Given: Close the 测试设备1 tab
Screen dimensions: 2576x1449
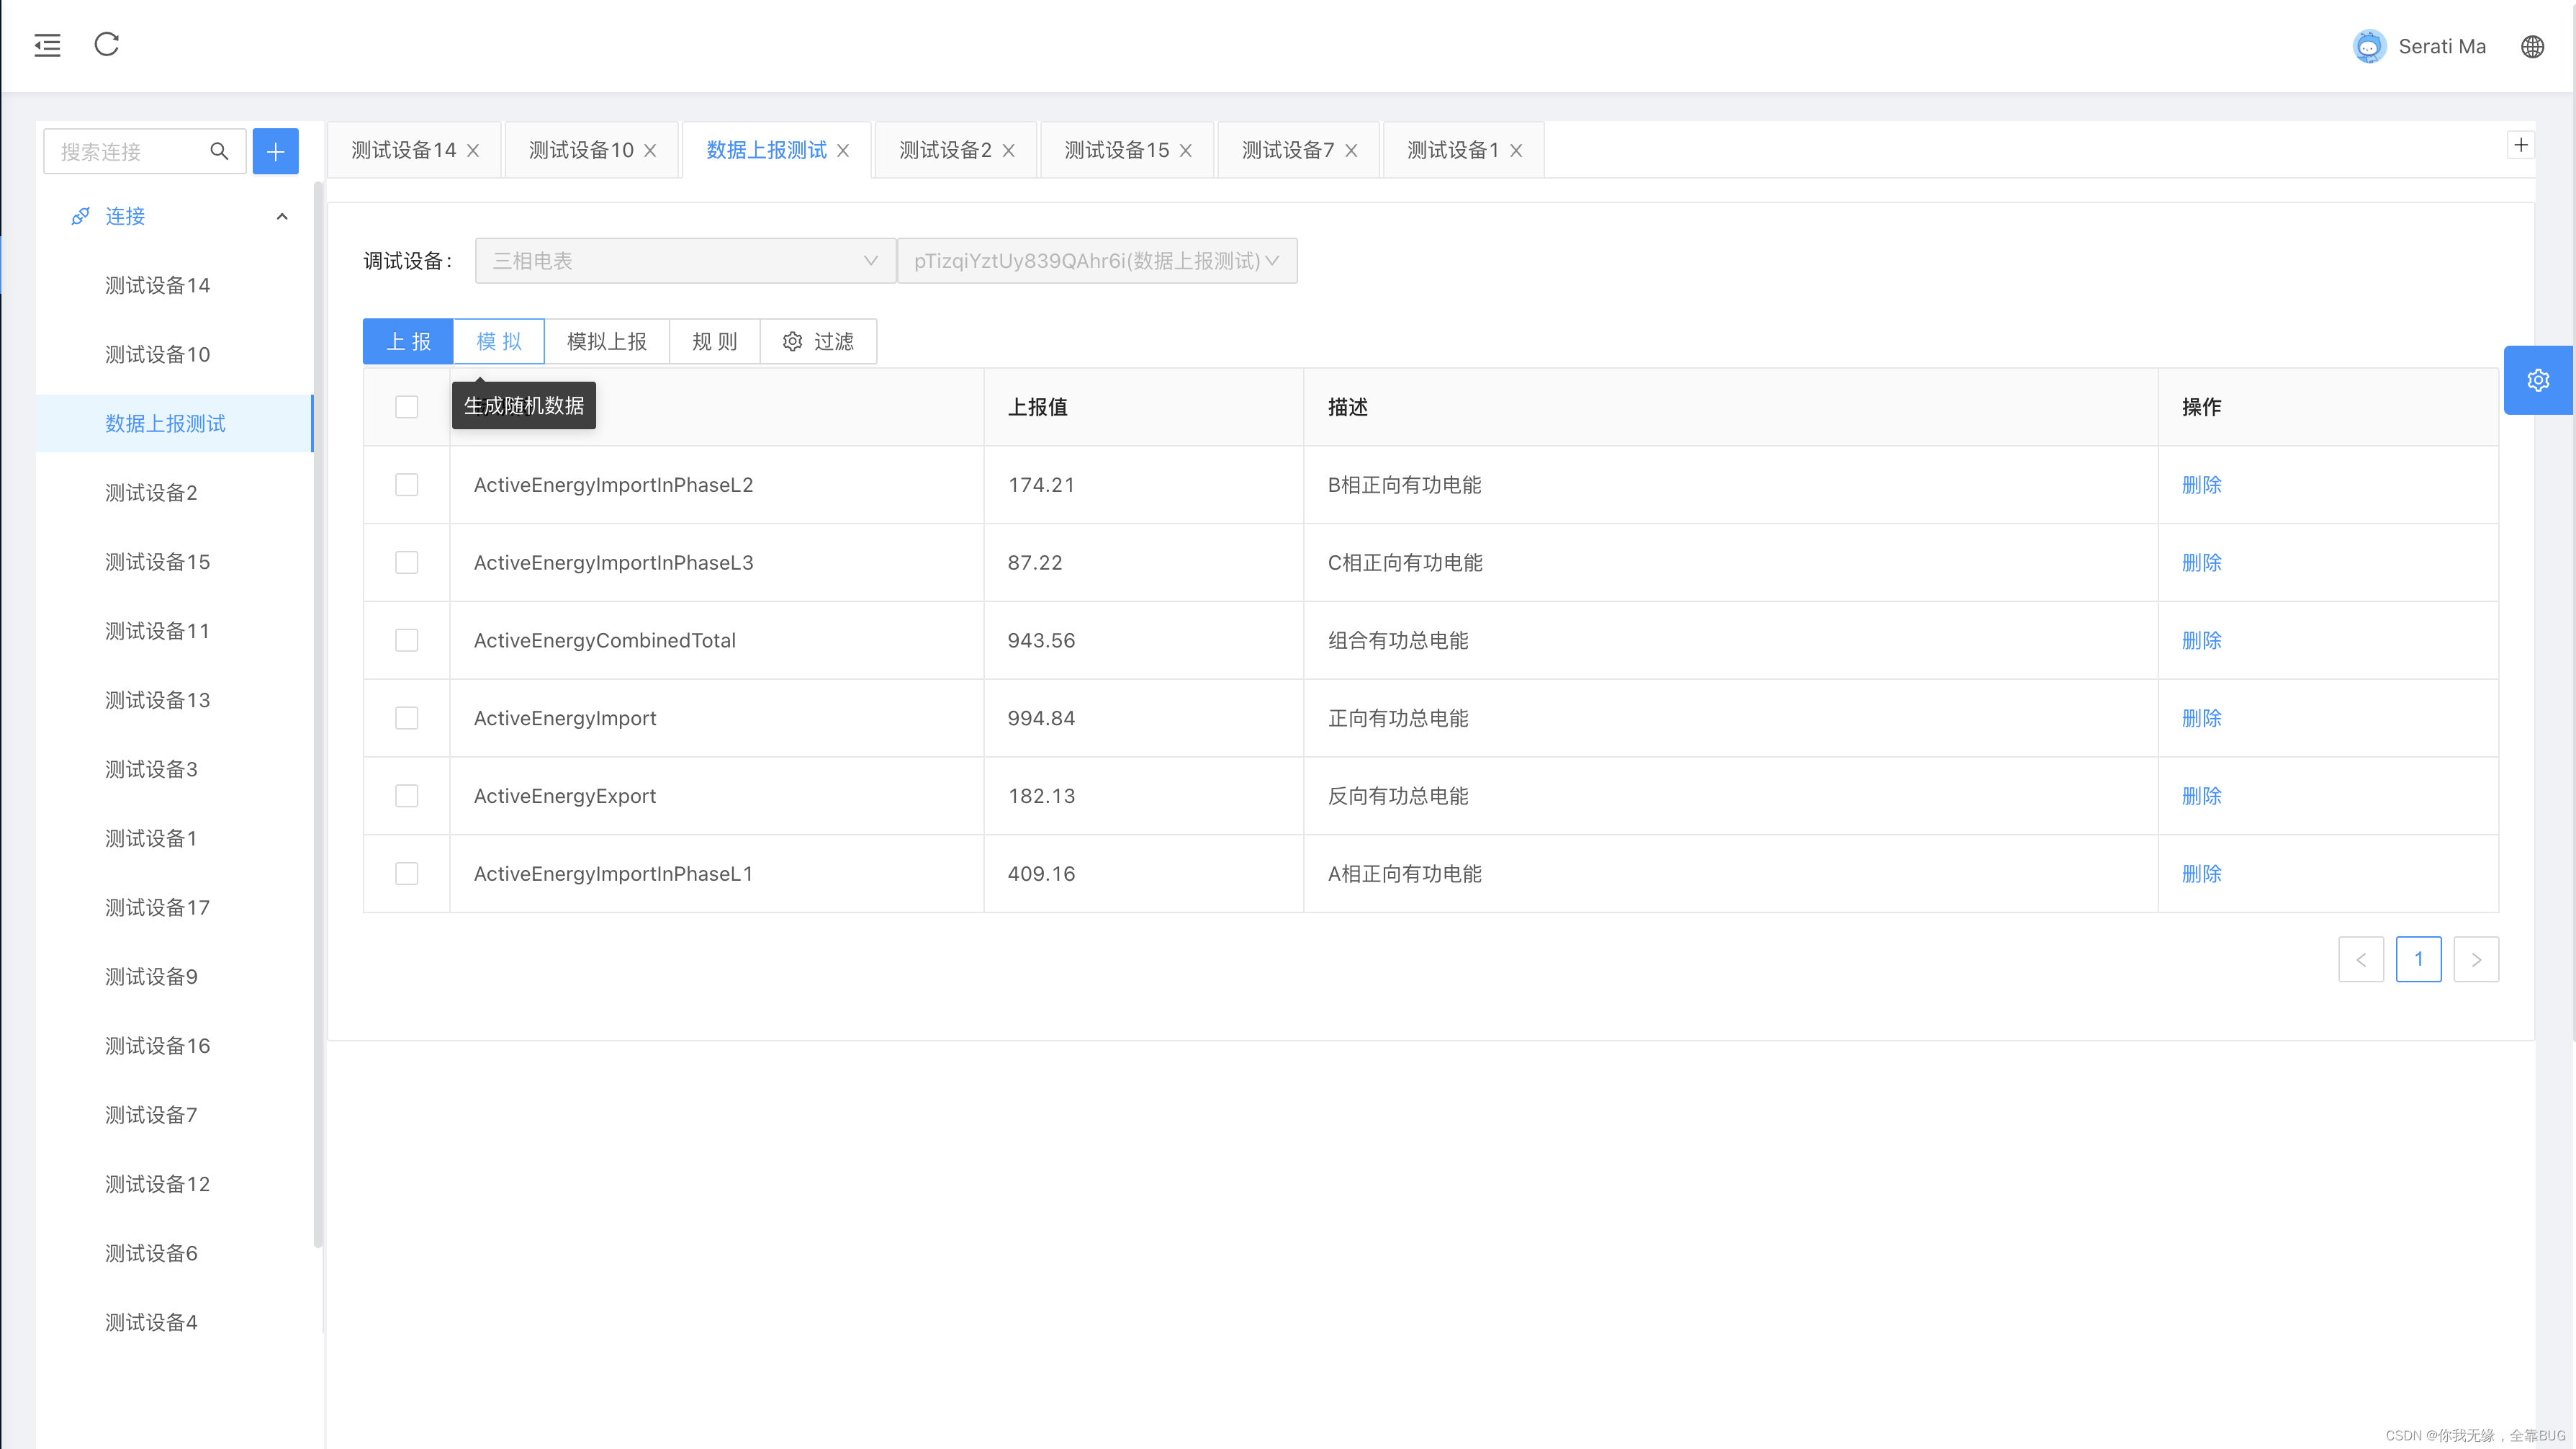Looking at the screenshot, I should tap(1516, 150).
